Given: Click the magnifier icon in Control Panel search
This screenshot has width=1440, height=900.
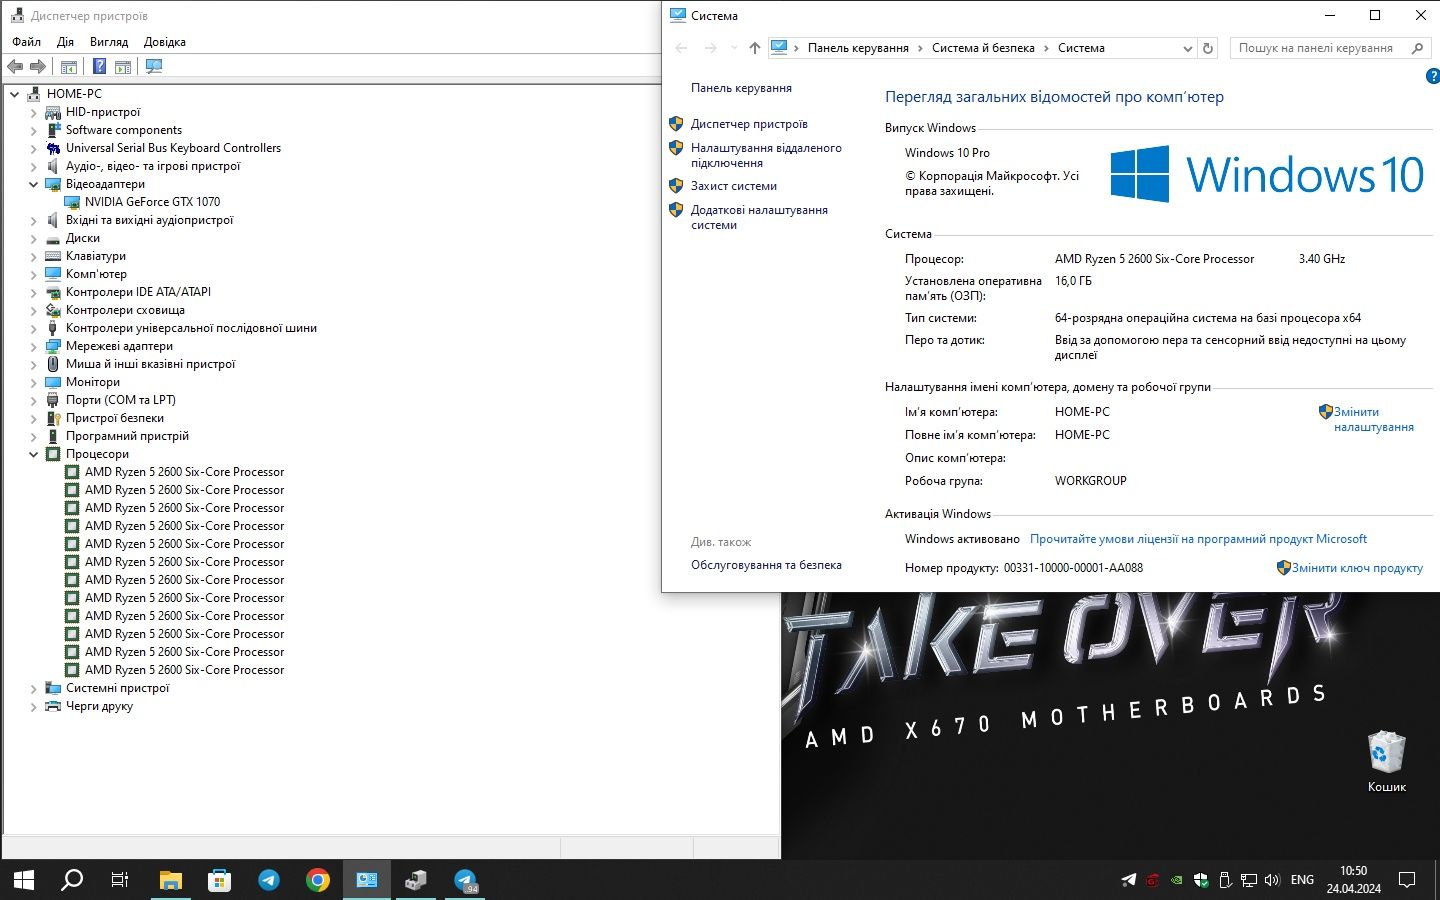Looking at the screenshot, I should point(1417,48).
